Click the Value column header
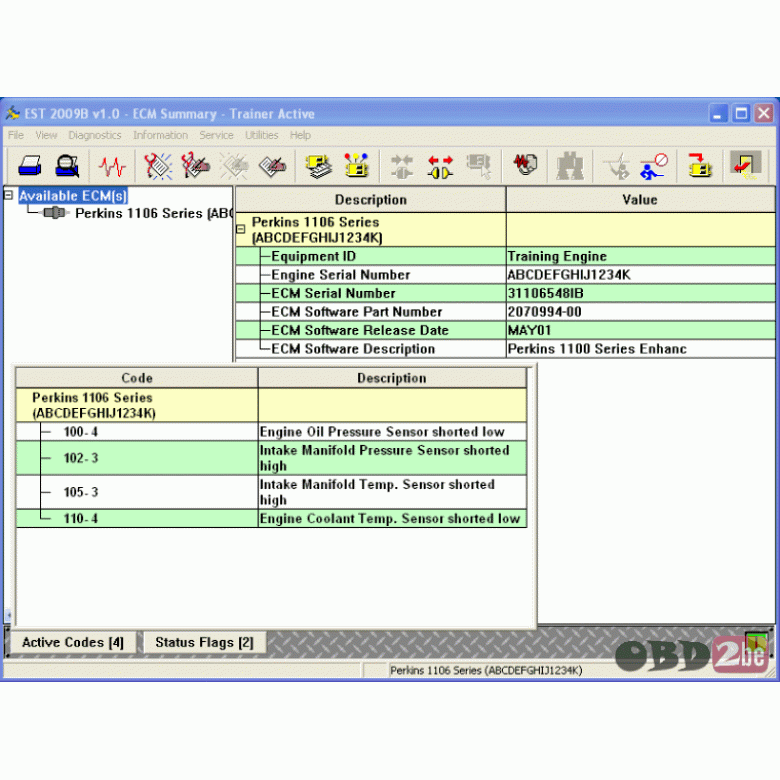 [640, 199]
